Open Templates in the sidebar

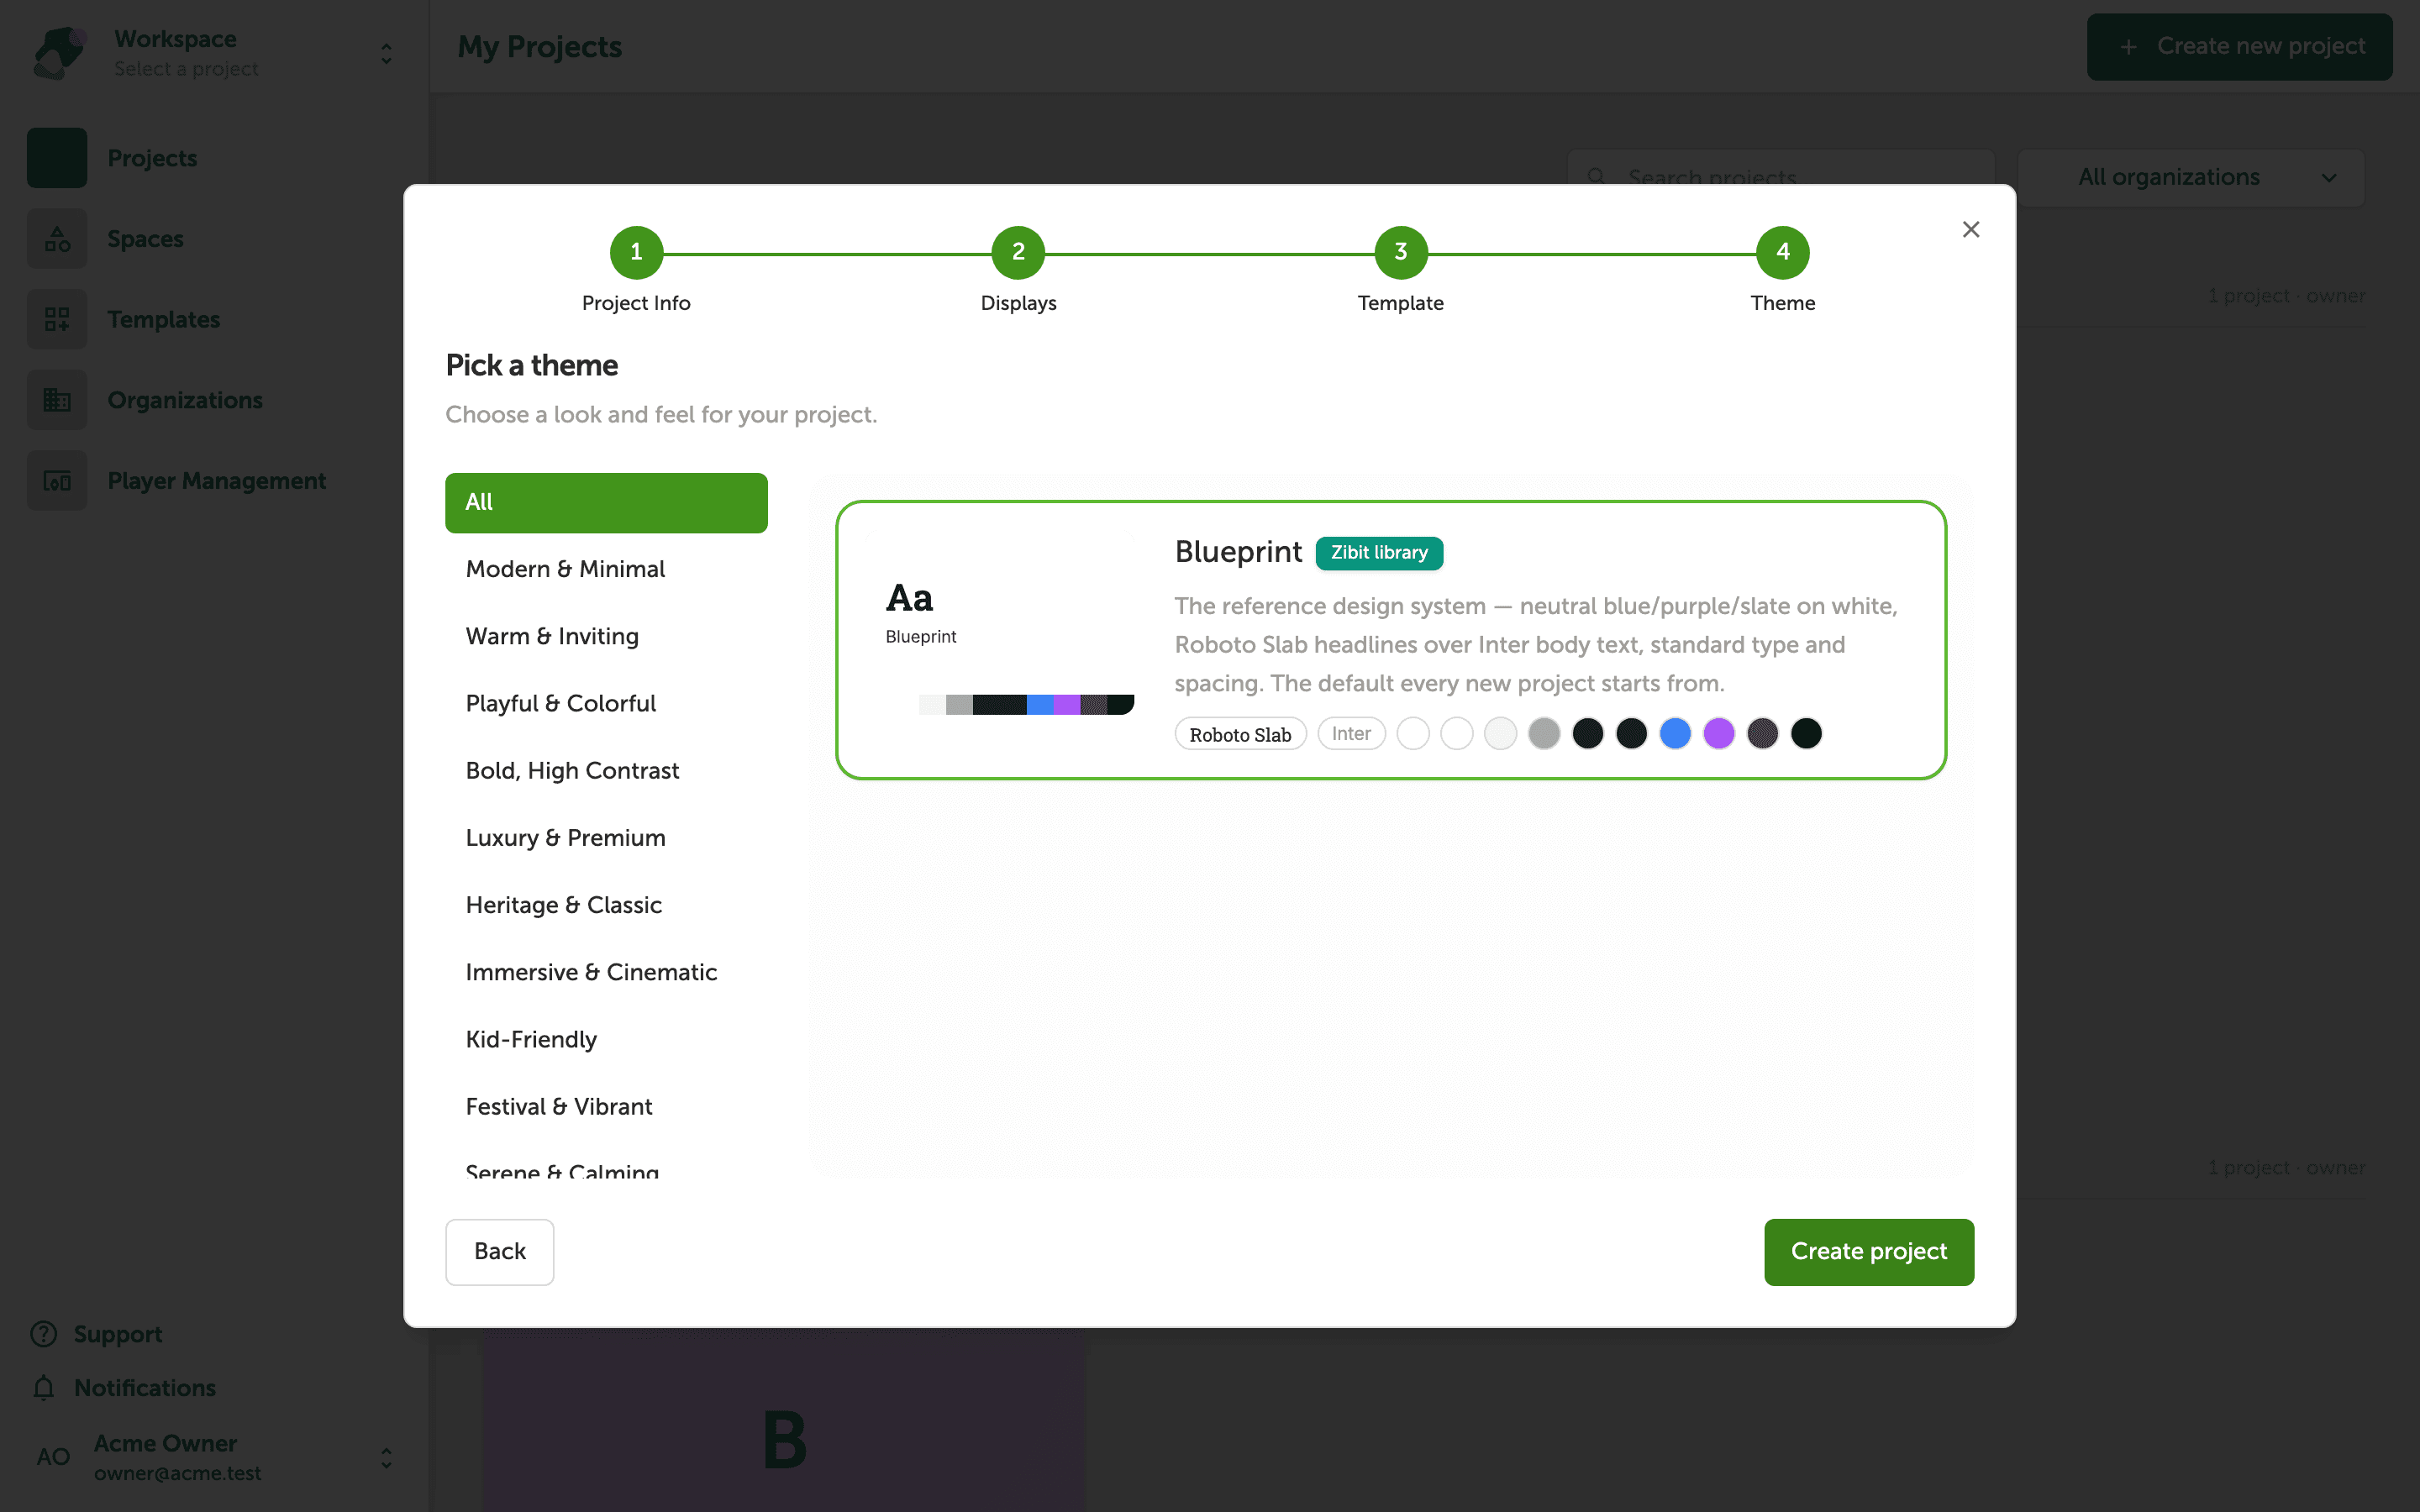(x=214, y=320)
